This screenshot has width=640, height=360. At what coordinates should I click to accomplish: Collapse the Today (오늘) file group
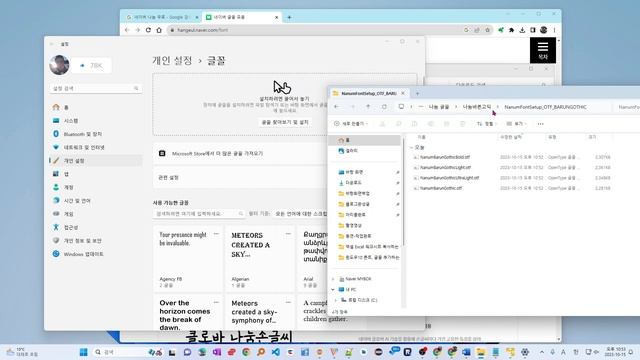(x=412, y=147)
